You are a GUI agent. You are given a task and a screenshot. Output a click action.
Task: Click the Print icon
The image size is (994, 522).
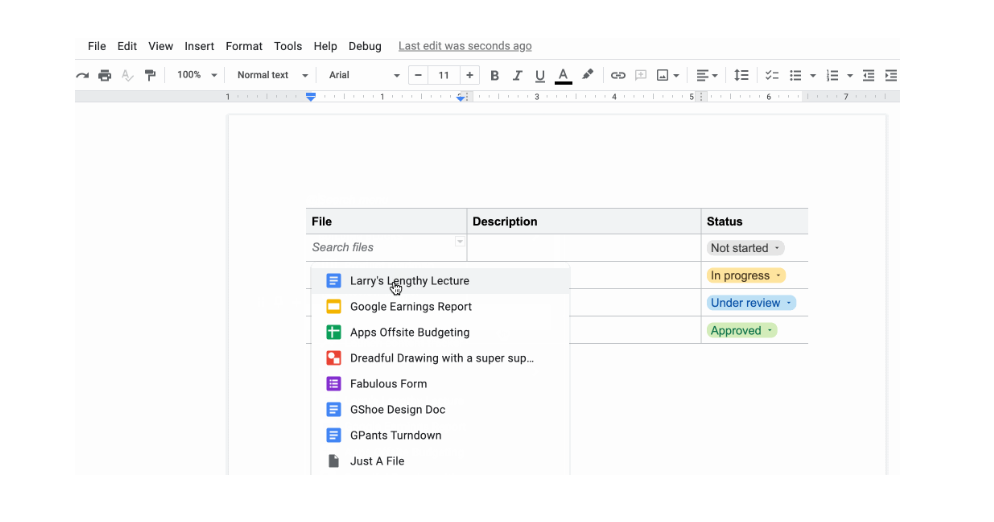tap(104, 75)
